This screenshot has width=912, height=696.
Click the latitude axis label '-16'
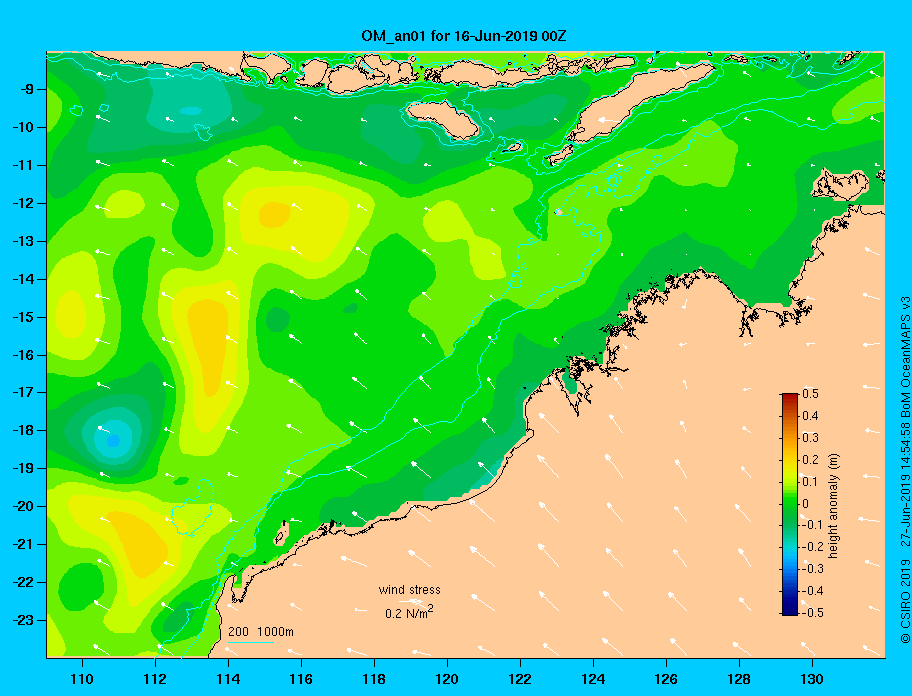(22, 355)
